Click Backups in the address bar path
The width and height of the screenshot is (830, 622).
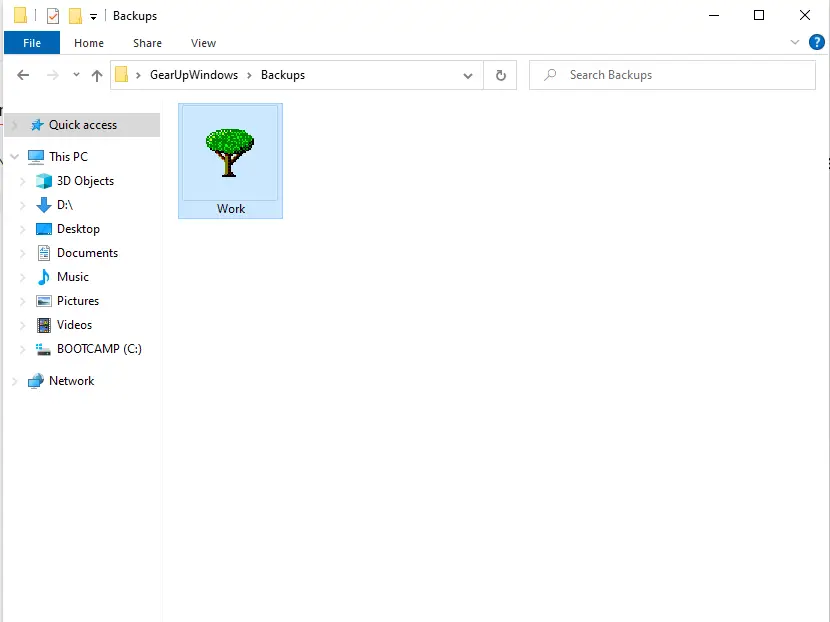click(283, 75)
